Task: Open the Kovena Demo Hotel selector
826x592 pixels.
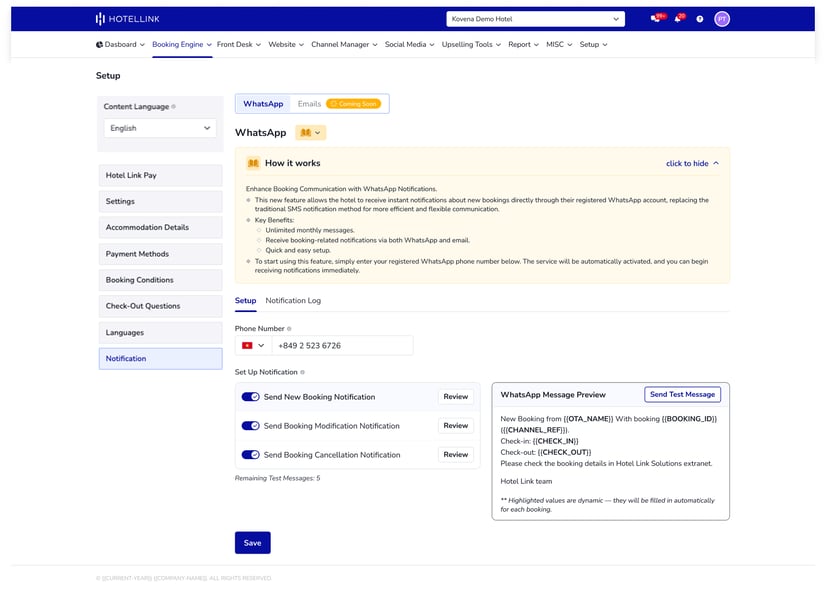Action: (x=535, y=19)
